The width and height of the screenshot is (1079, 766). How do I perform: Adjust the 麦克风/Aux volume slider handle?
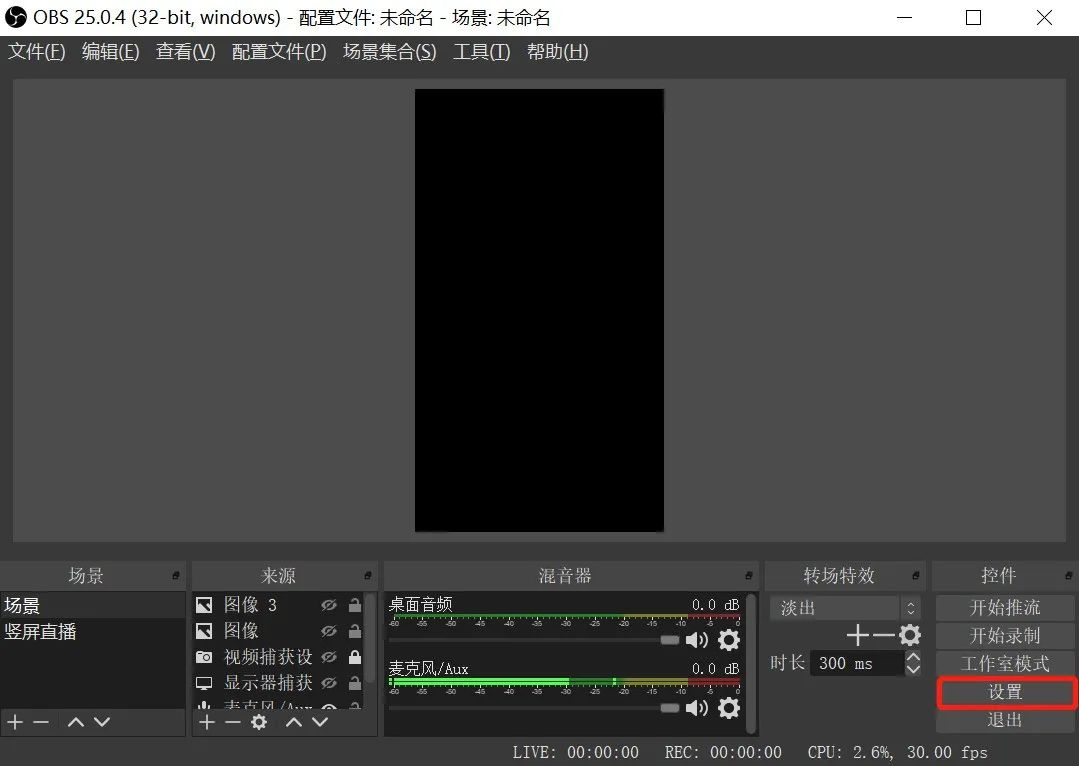click(x=670, y=708)
